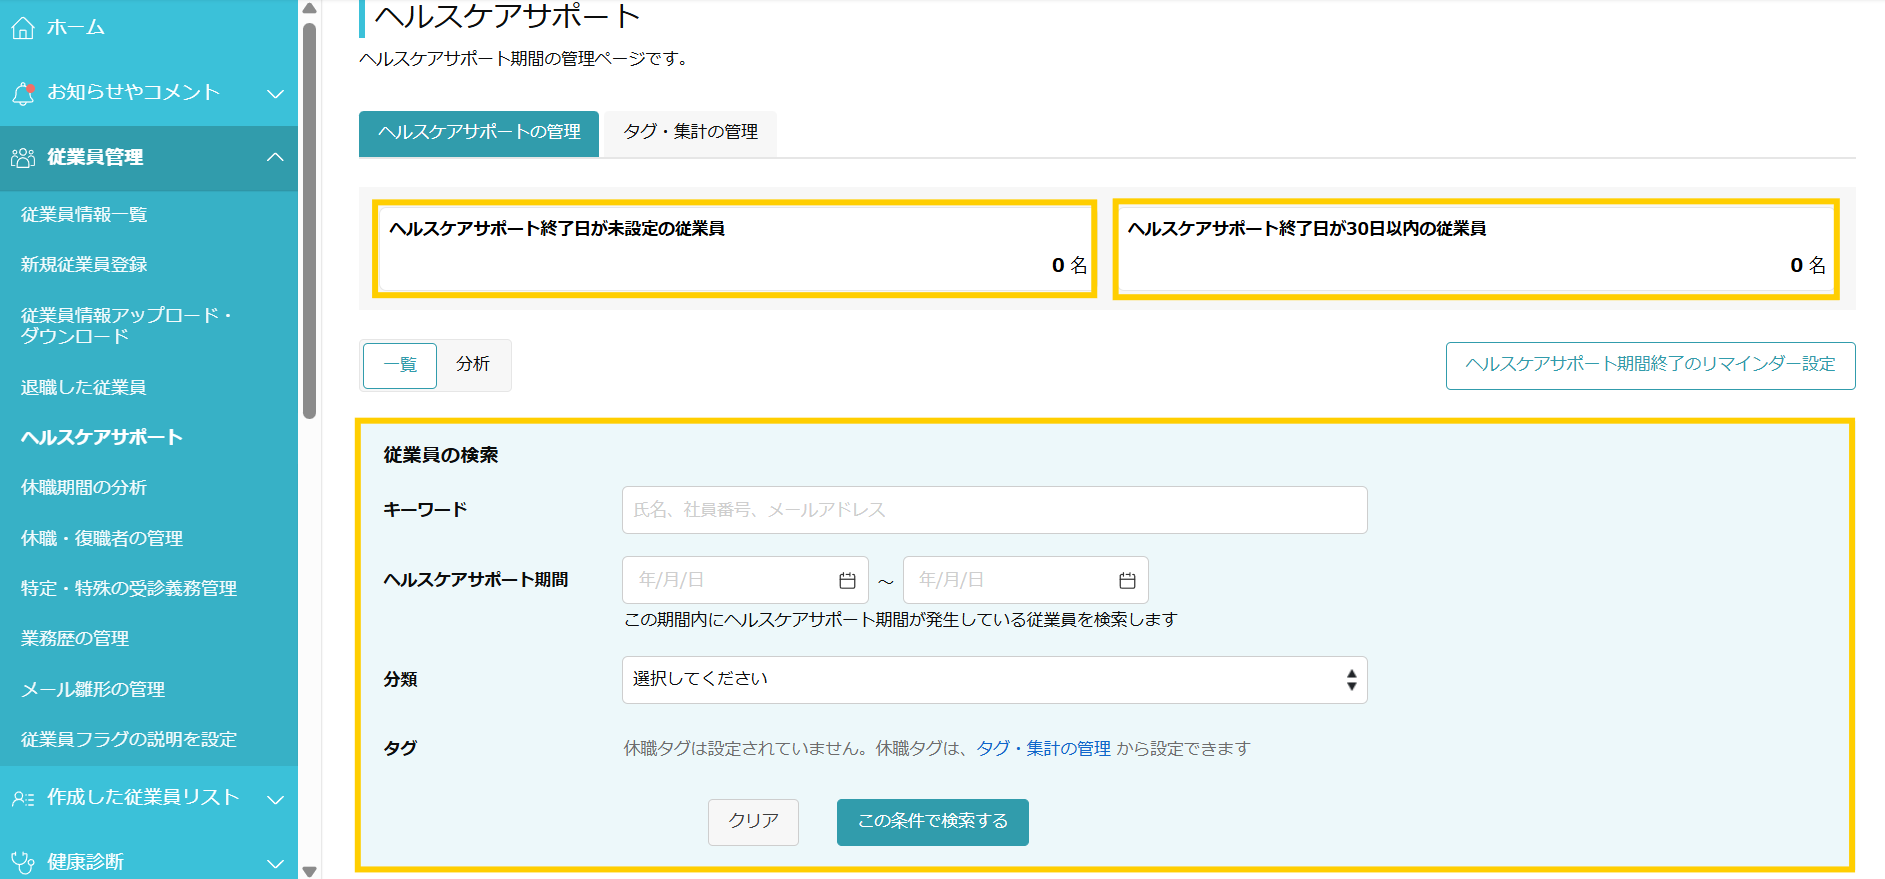Image resolution: width=1885 pixels, height=879 pixels.
Task: Expand the 作成した従業員リスト chevron
Action: click(276, 799)
